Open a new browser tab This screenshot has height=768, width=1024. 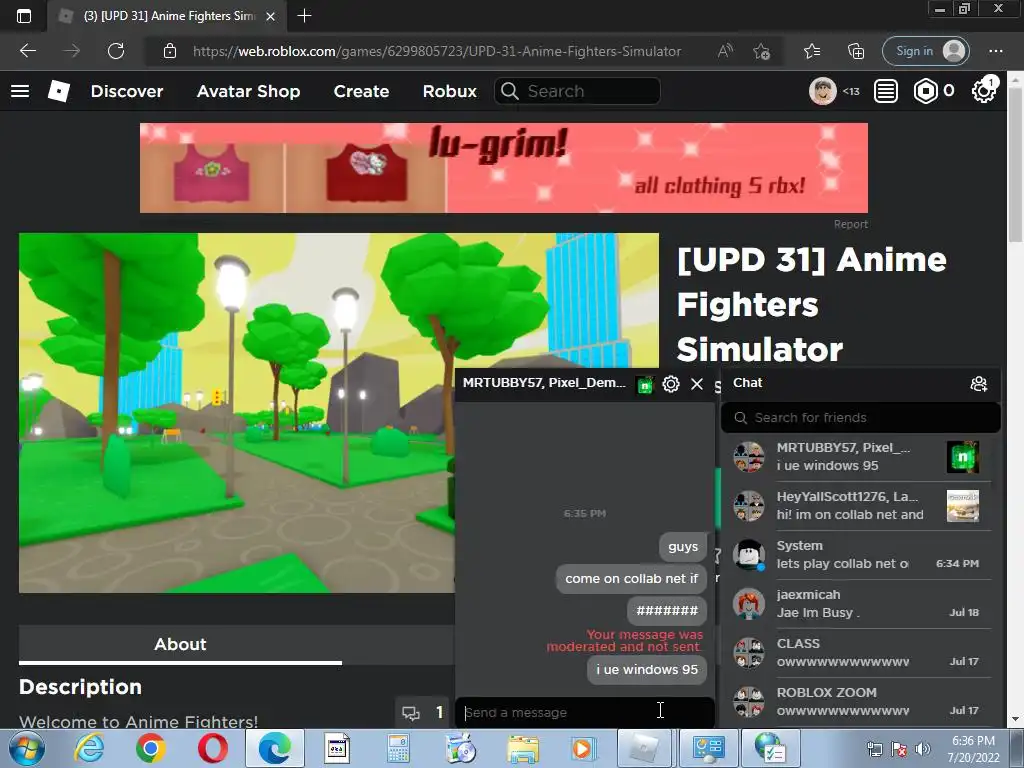point(304,16)
